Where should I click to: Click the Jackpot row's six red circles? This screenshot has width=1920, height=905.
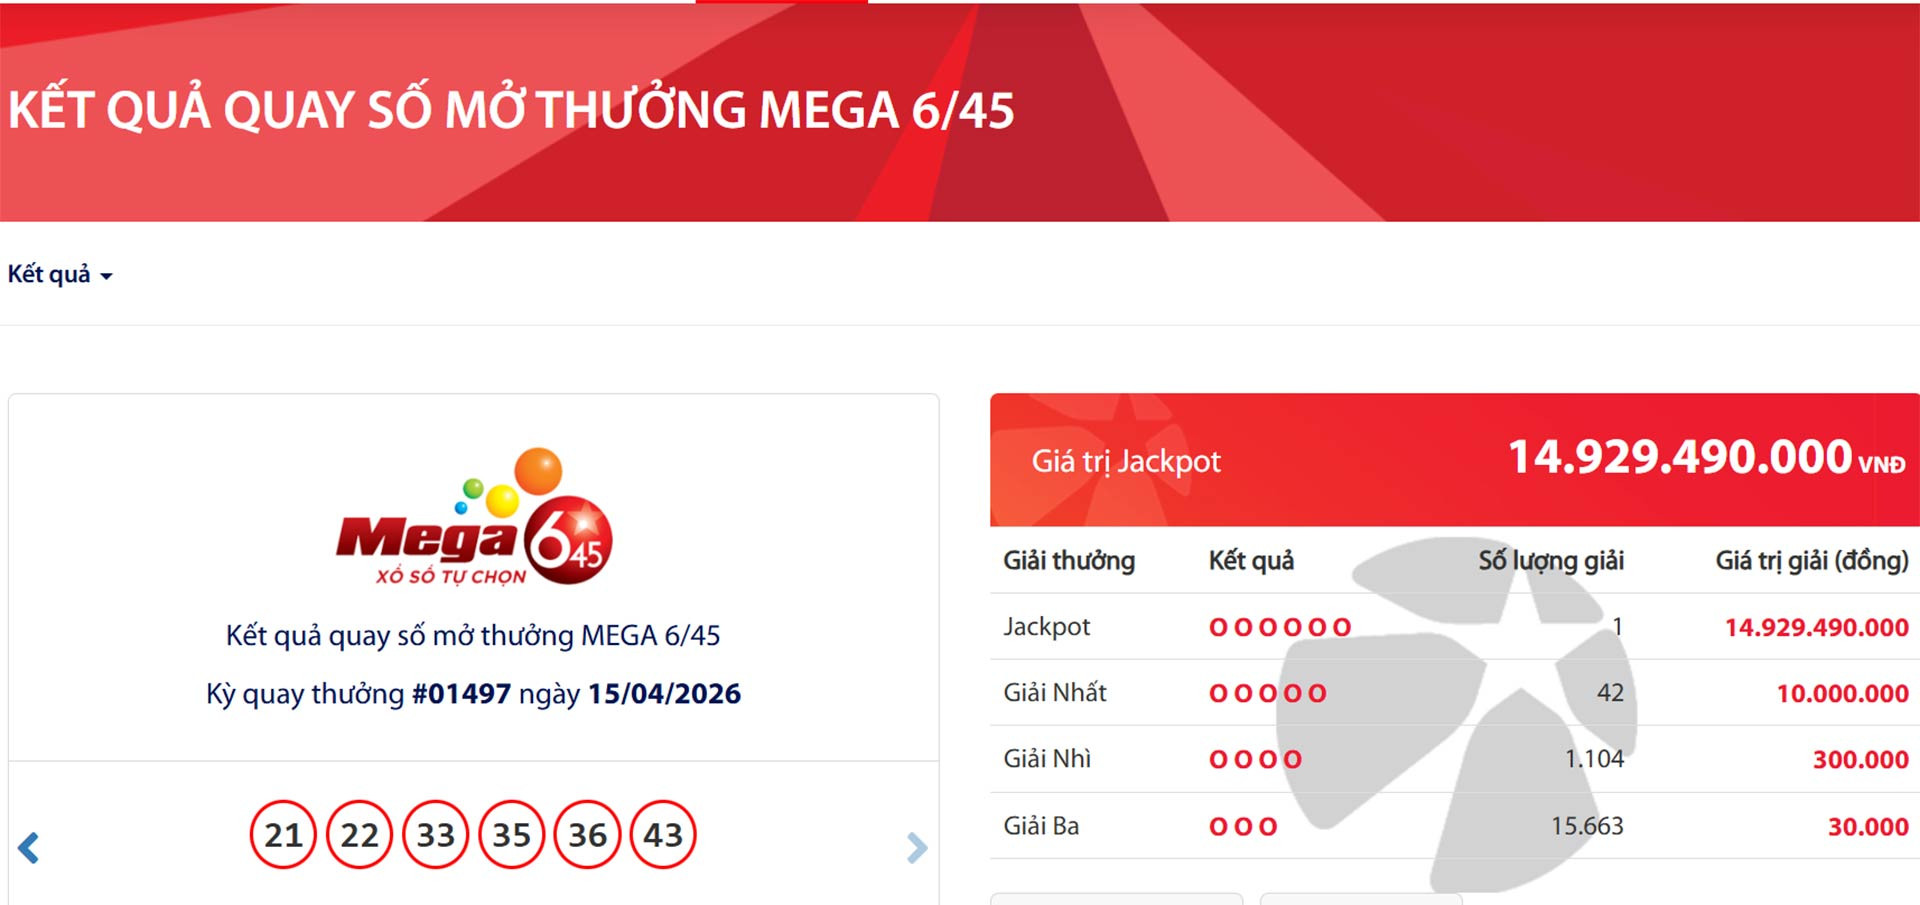point(1280,627)
